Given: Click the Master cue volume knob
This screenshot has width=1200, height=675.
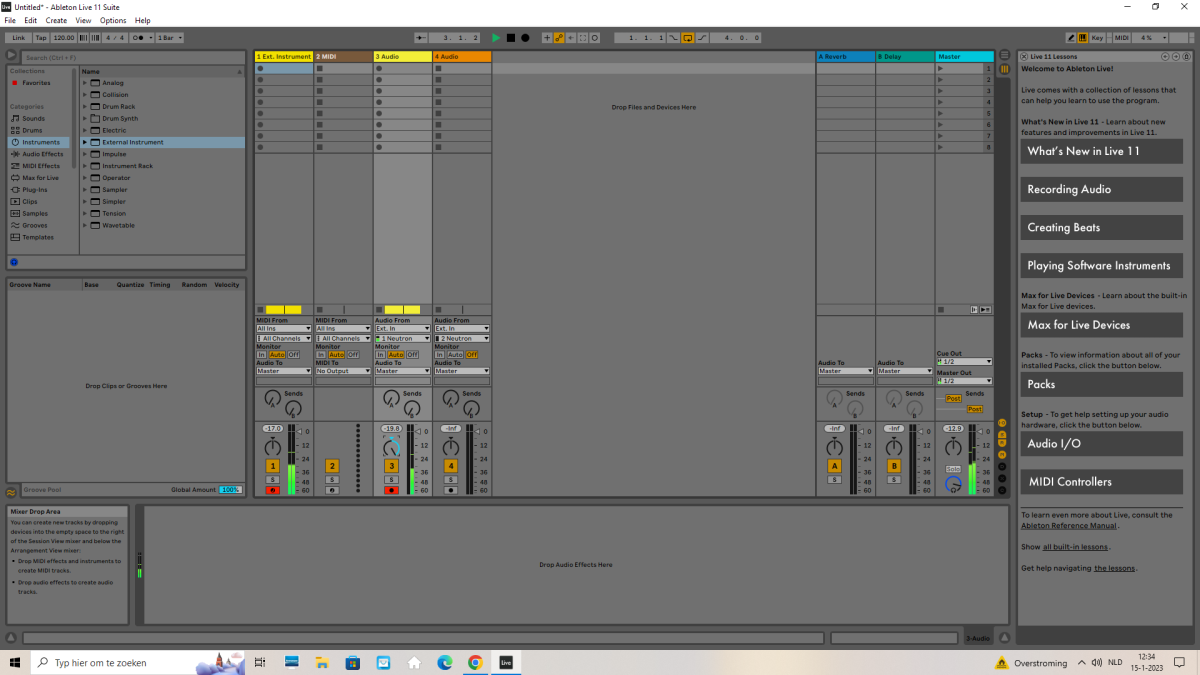Looking at the screenshot, I should [953, 484].
